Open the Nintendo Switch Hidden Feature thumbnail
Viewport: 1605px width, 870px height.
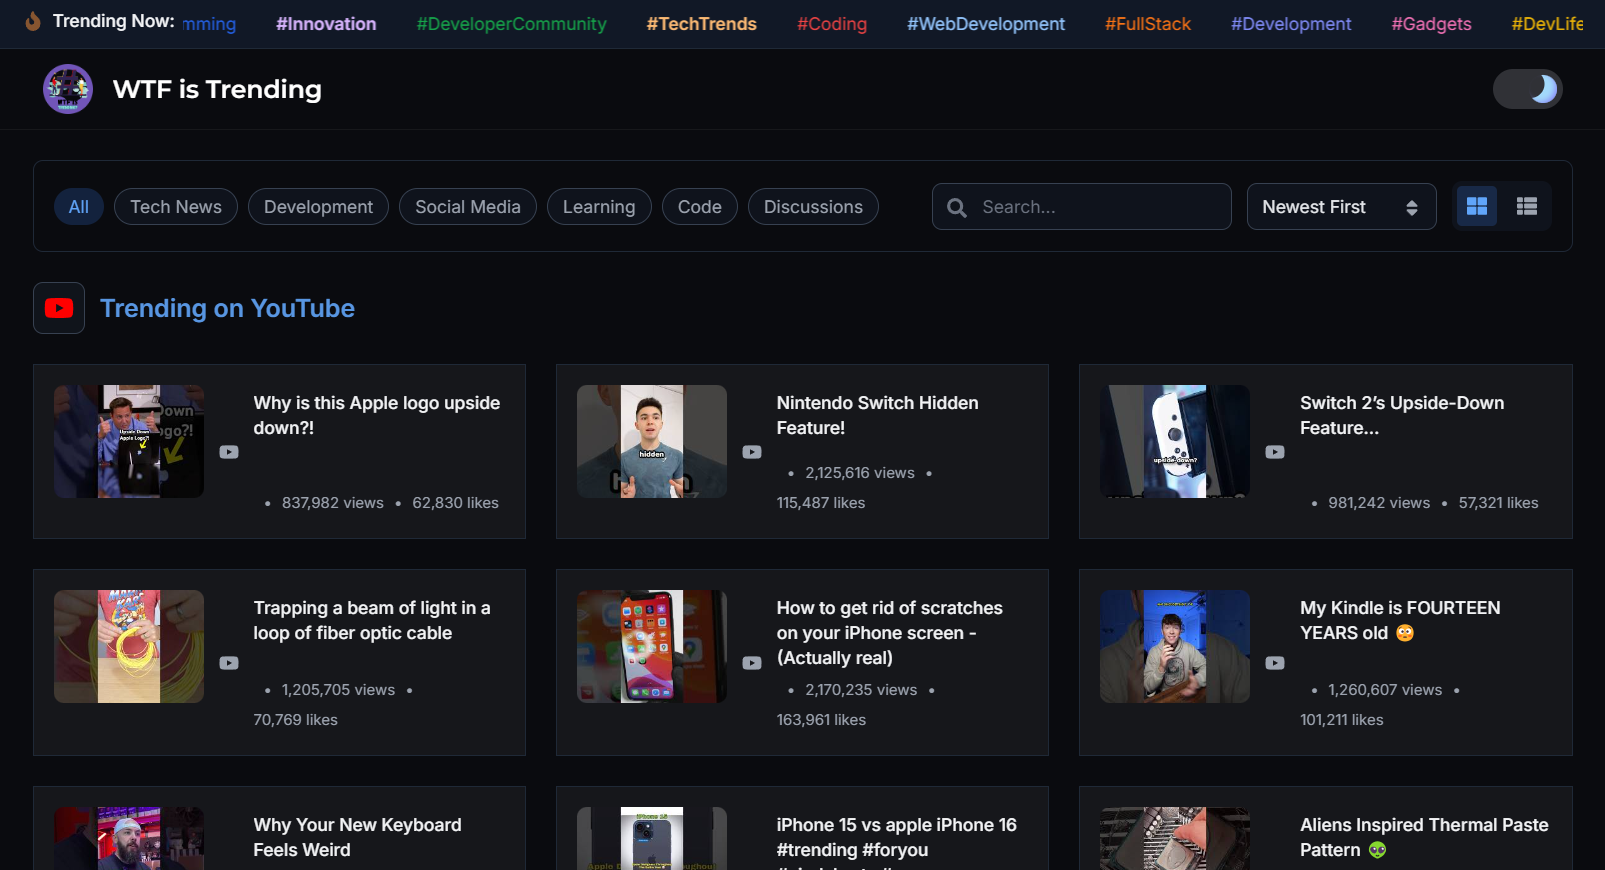click(652, 441)
